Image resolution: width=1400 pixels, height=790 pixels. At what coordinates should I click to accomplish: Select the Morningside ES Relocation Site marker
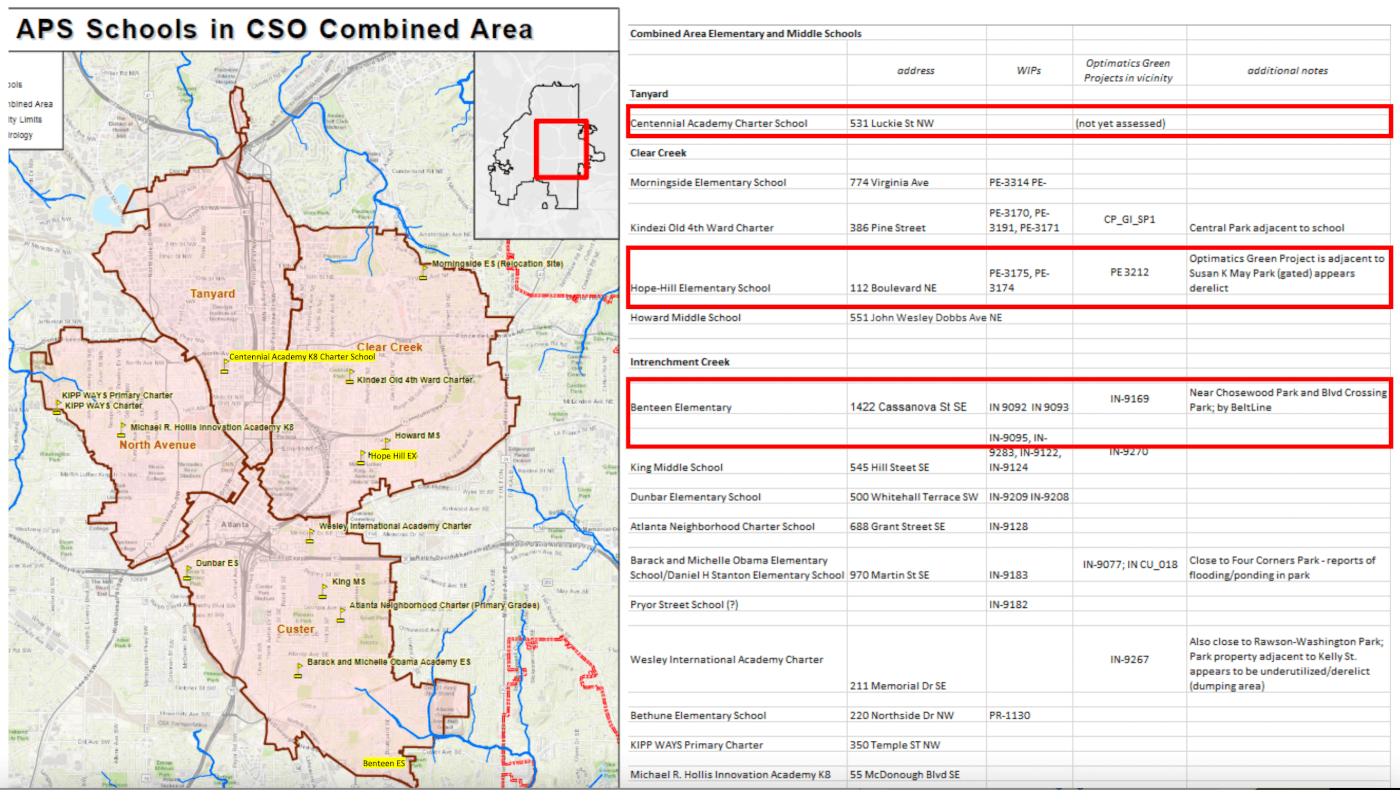click(424, 272)
